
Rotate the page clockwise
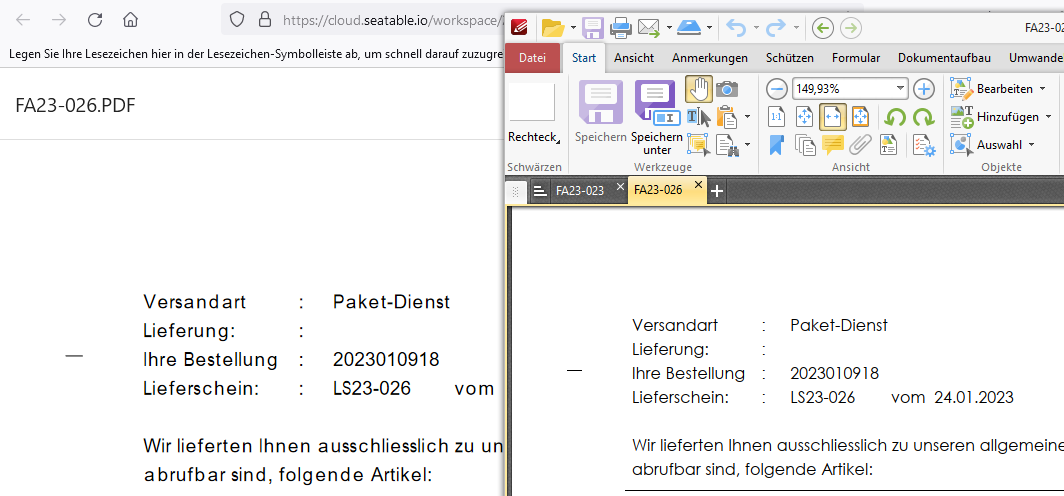923,118
